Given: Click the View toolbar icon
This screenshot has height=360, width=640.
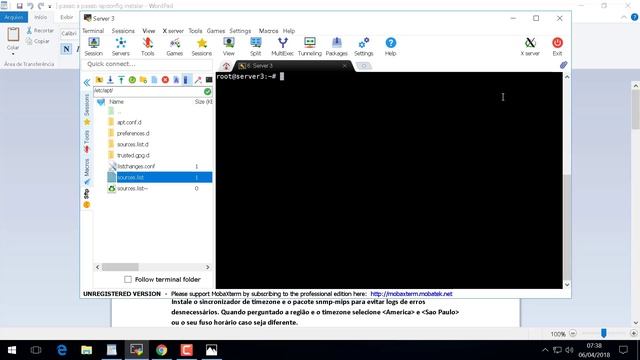Looking at the screenshot, I should (x=229, y=47).
